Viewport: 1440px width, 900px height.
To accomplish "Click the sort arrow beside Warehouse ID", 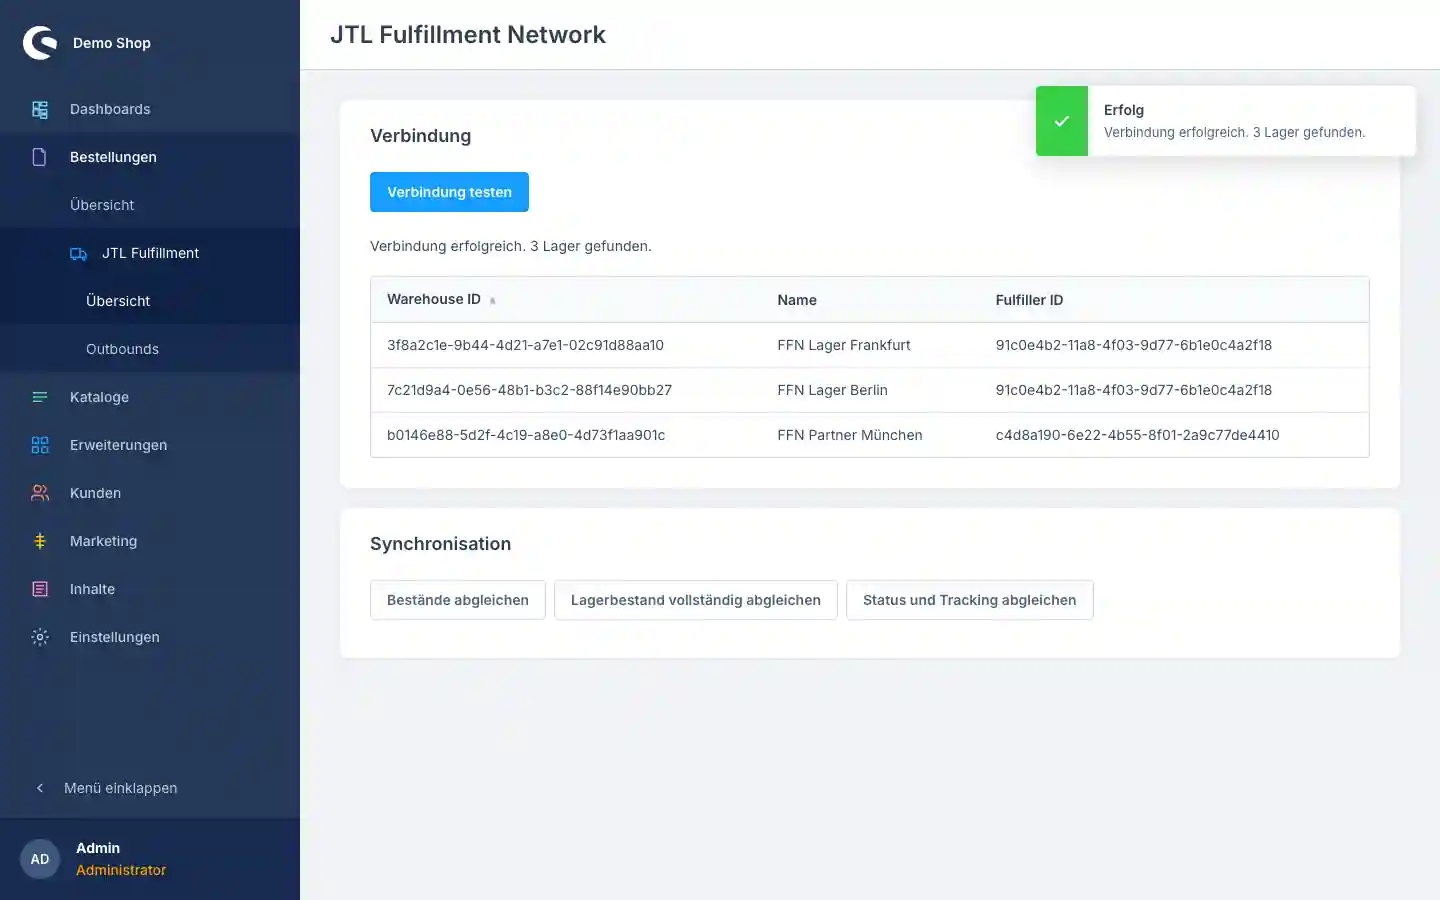I will point(492,300).
